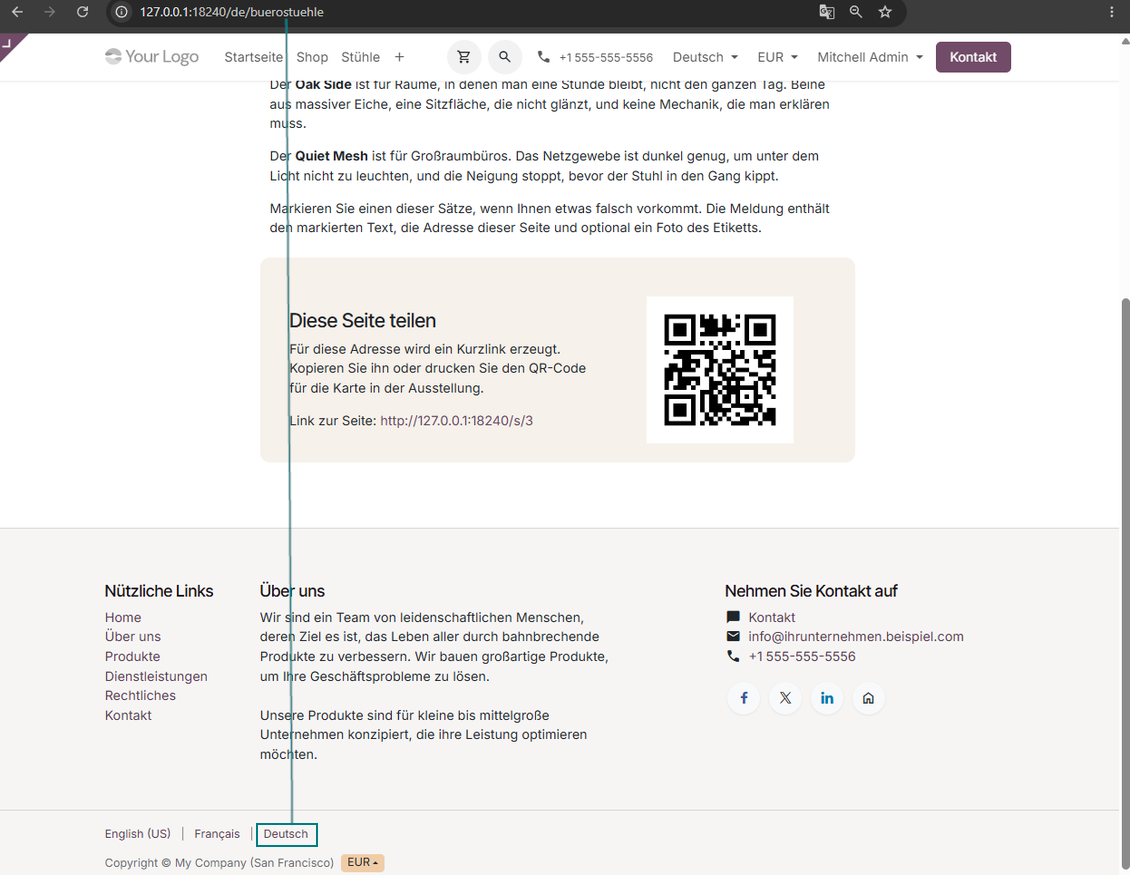Click the purple Kontakt button
Image resolution: width=1130 pixels, height=875 pixels.
(973, 57)
